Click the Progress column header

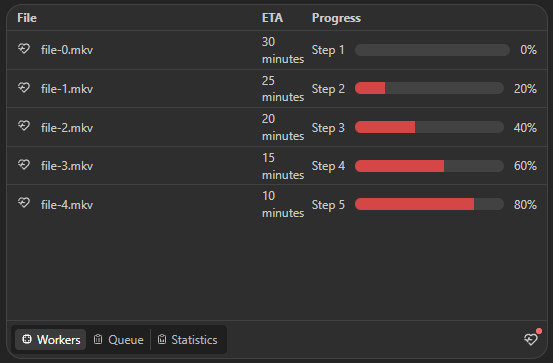tap(336, 18)
